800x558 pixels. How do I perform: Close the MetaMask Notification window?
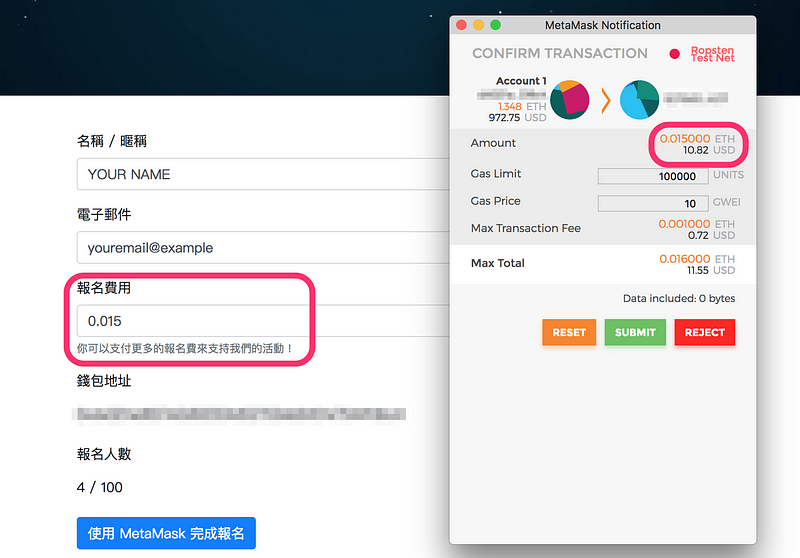(461, 25)
